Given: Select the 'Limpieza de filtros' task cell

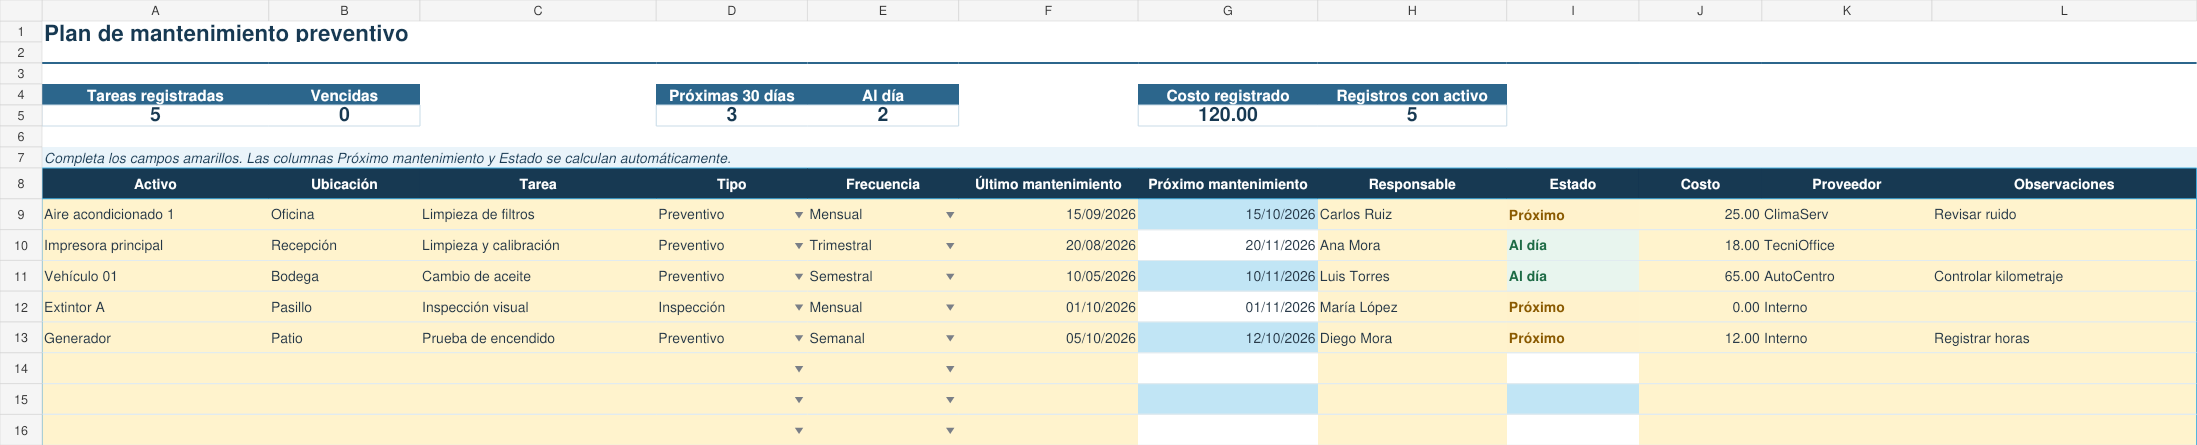Looking at the screenshot, I should 538,214.
